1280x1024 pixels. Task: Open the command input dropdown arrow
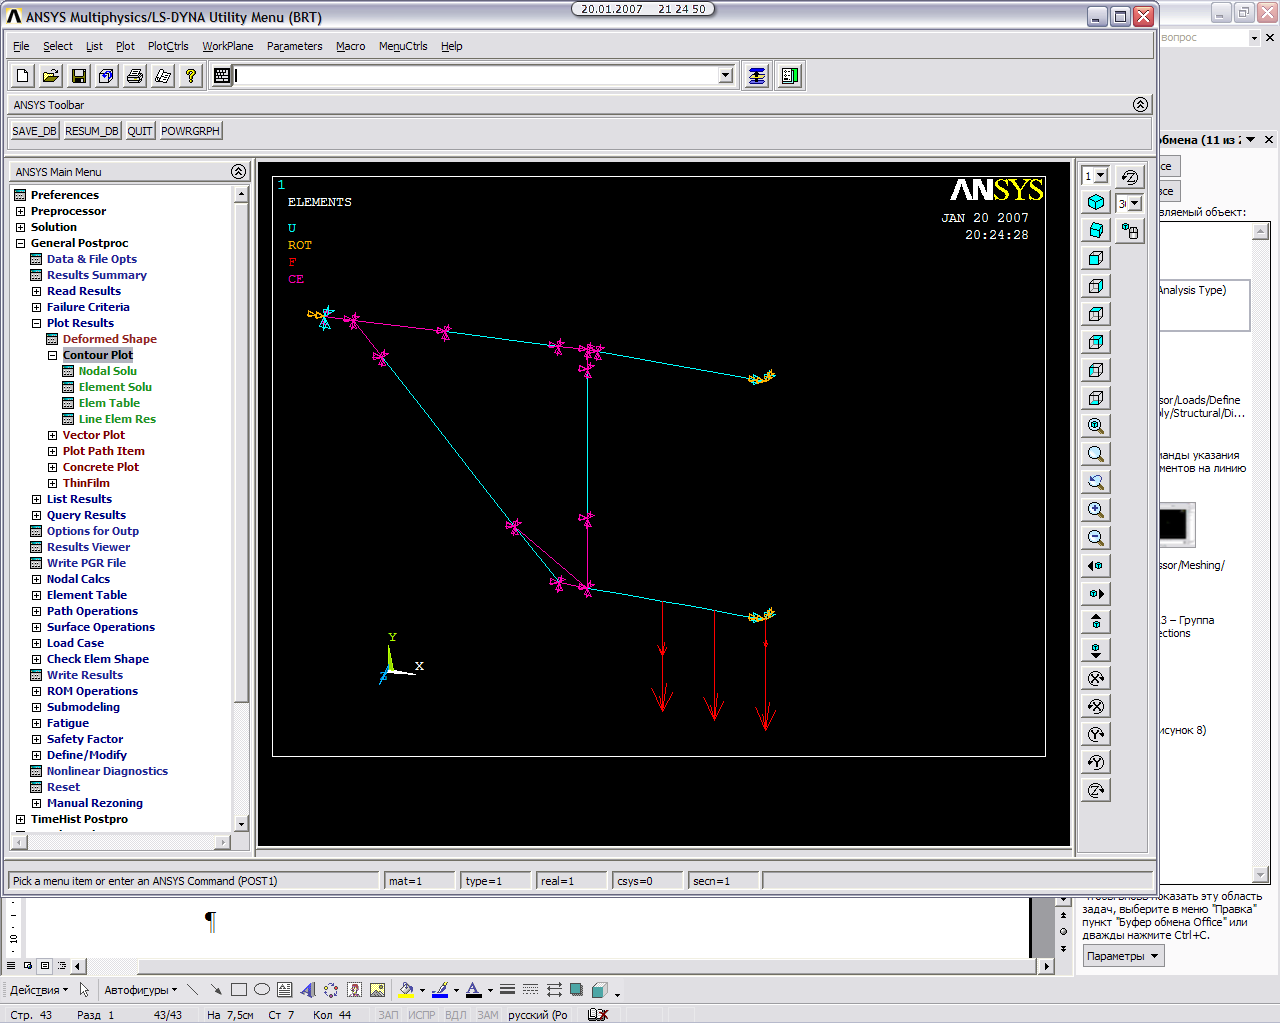pyautogui.click(x=726, y=76)
